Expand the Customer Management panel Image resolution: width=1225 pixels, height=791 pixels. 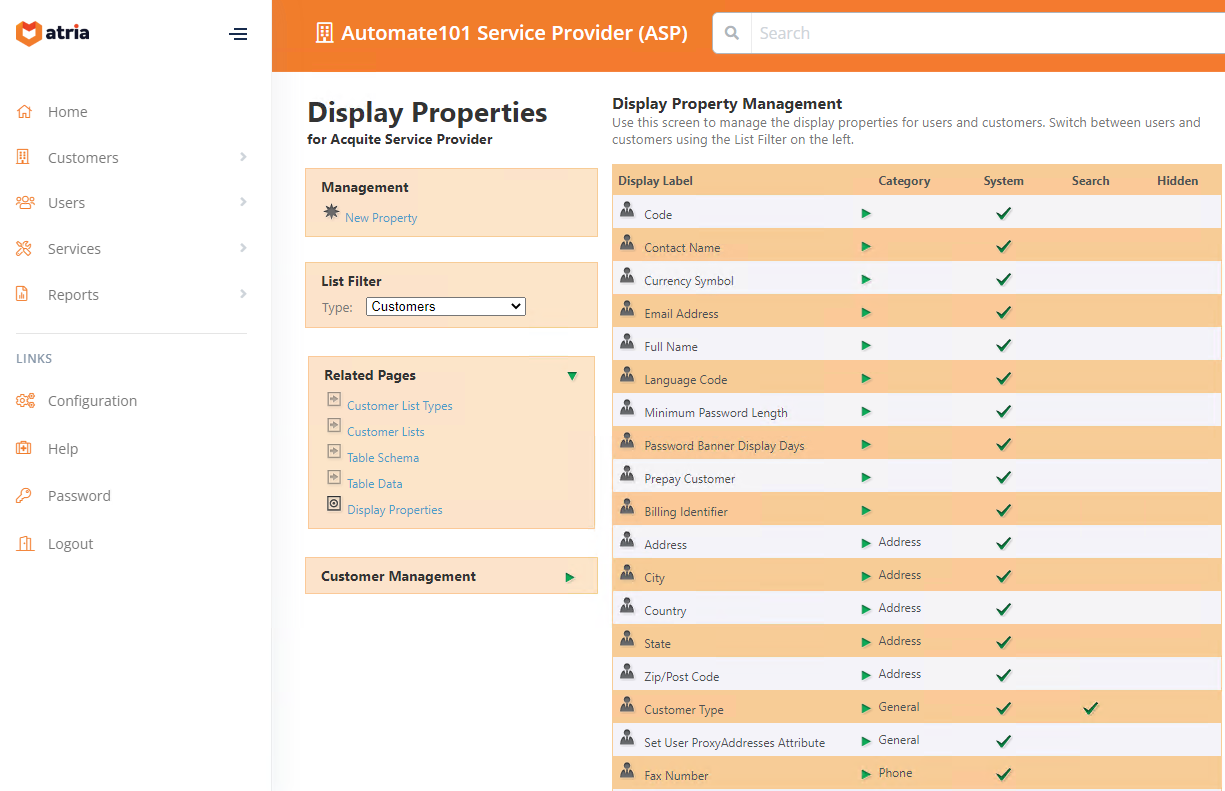coord(570,577)
